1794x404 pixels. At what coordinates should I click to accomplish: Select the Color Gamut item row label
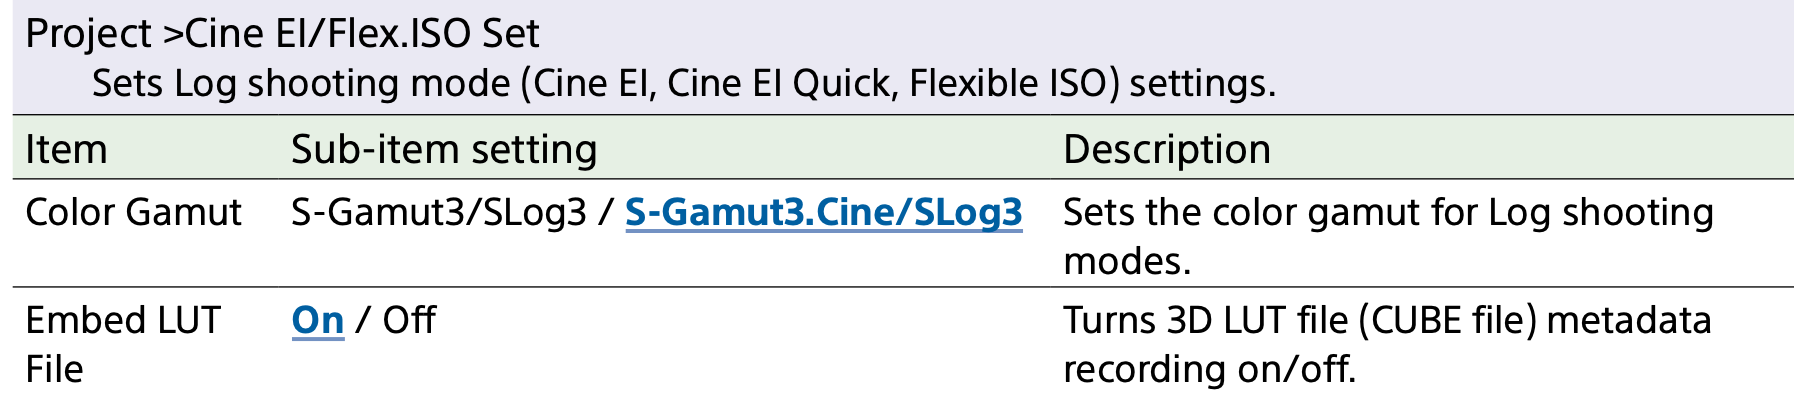(133, 213)
